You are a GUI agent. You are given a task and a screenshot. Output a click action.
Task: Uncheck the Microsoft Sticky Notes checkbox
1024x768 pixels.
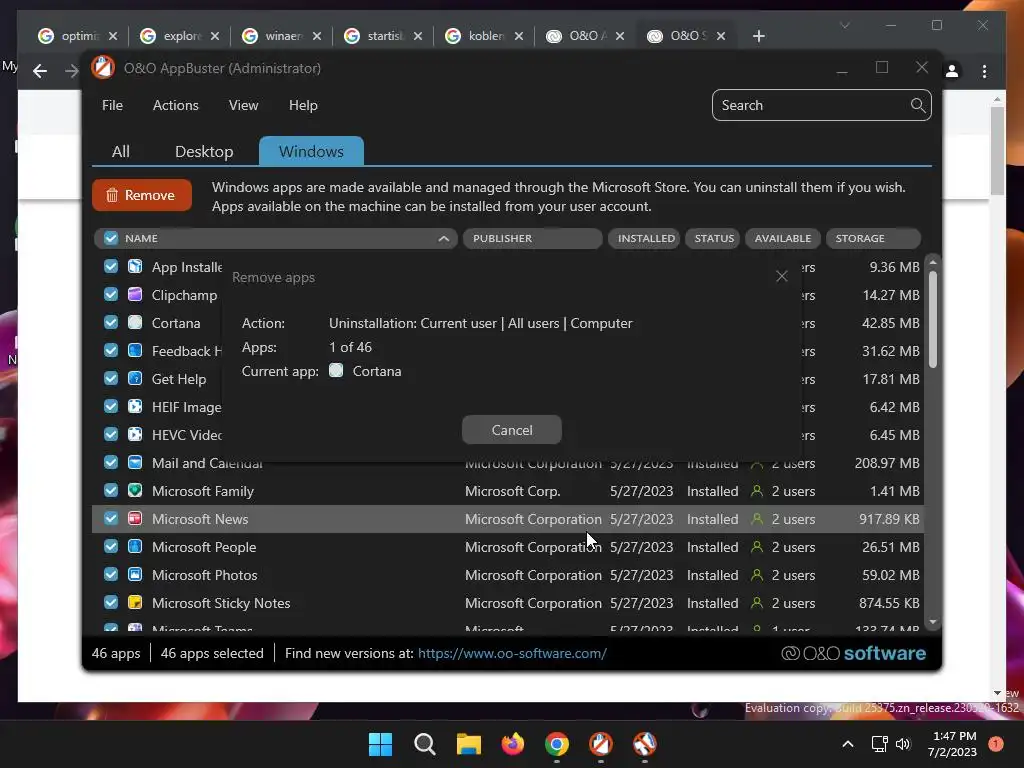pos(111,603)
